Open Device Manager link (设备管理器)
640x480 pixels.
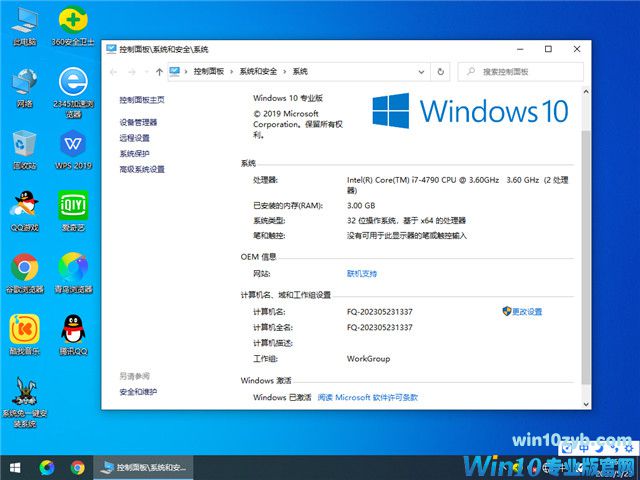pyautogui.click(x=138, y=122)
